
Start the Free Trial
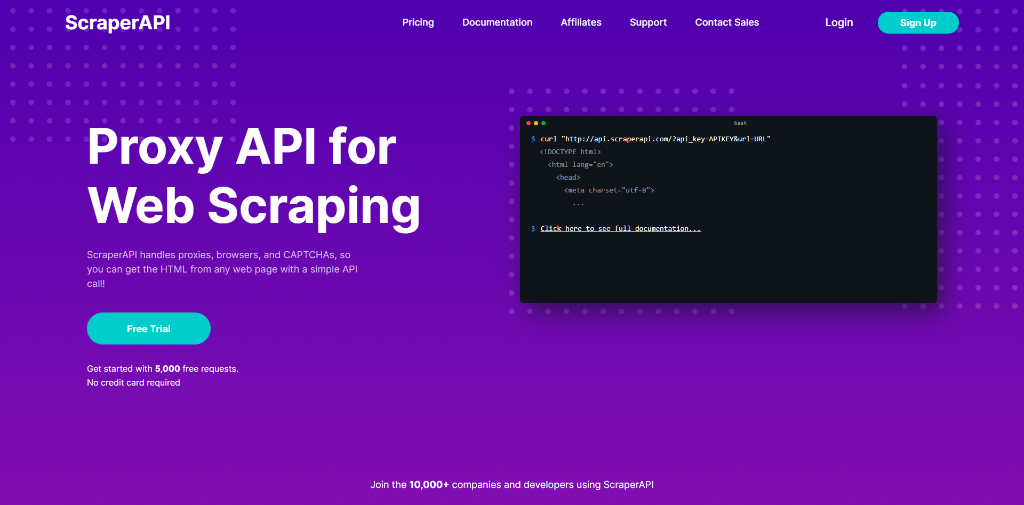pos(148,329)
